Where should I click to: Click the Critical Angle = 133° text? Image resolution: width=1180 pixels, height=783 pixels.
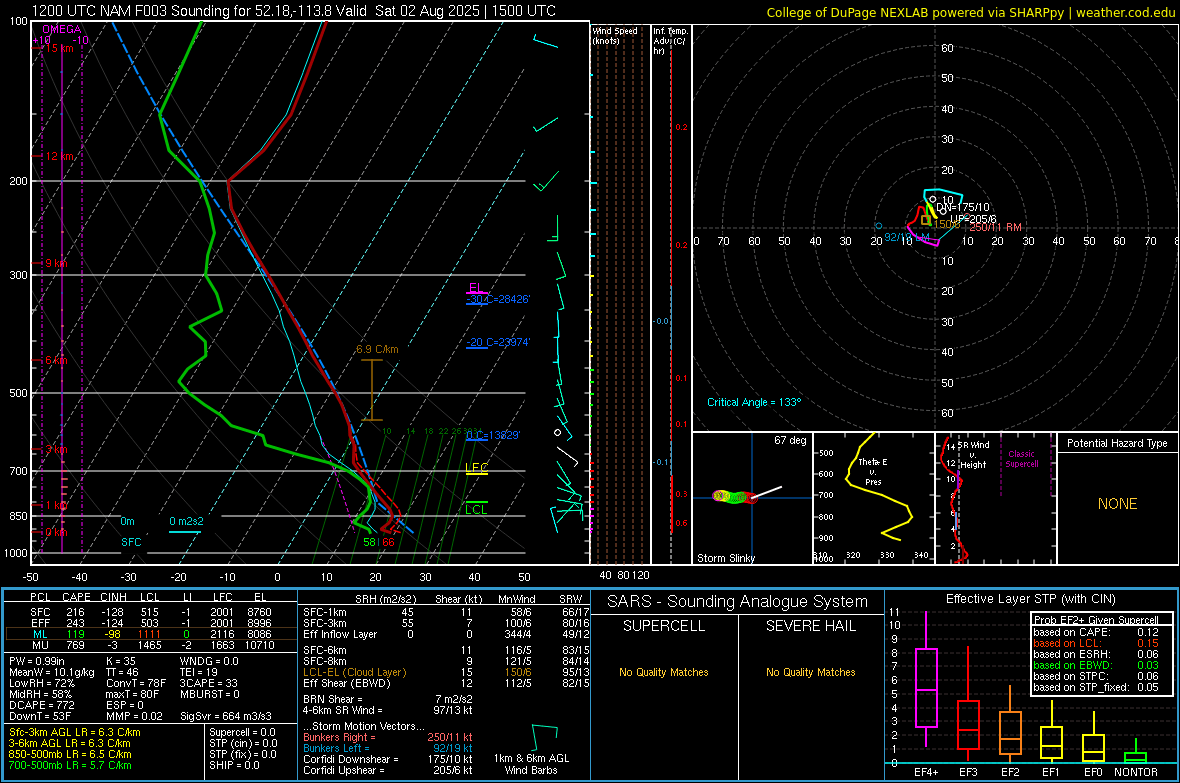754,402
